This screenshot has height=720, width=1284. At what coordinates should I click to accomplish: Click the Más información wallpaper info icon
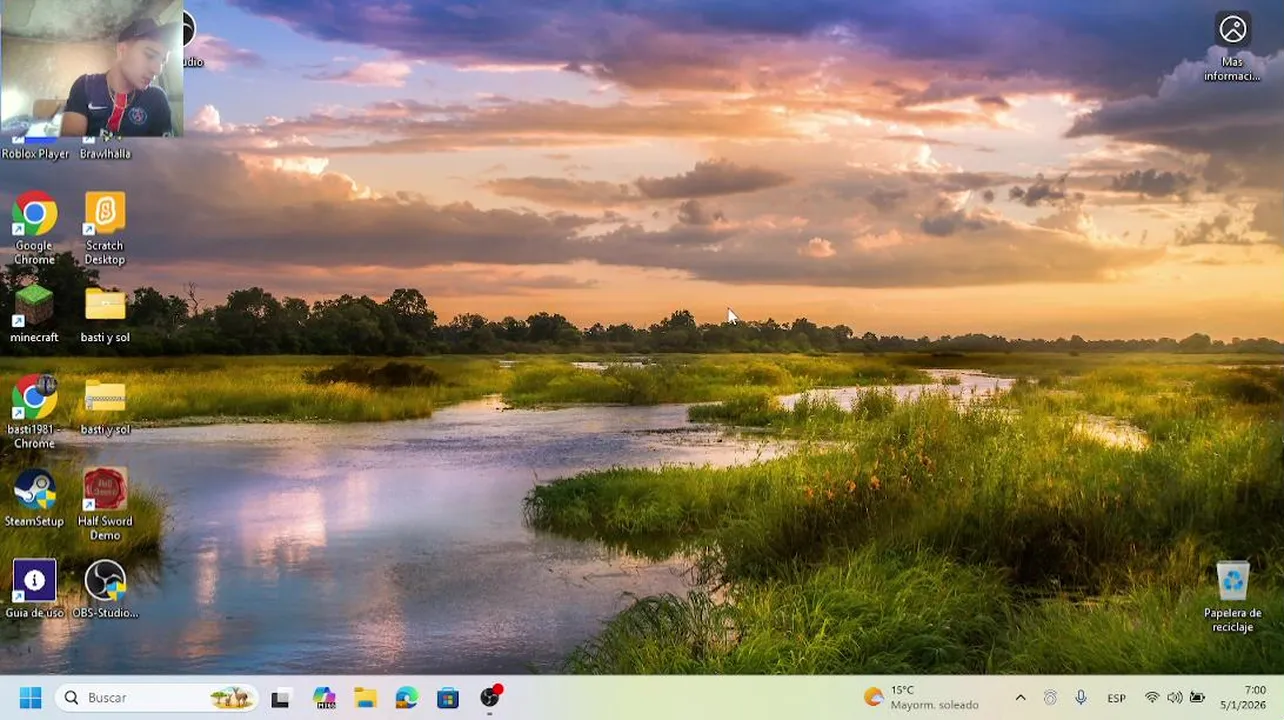point(1232,46)
